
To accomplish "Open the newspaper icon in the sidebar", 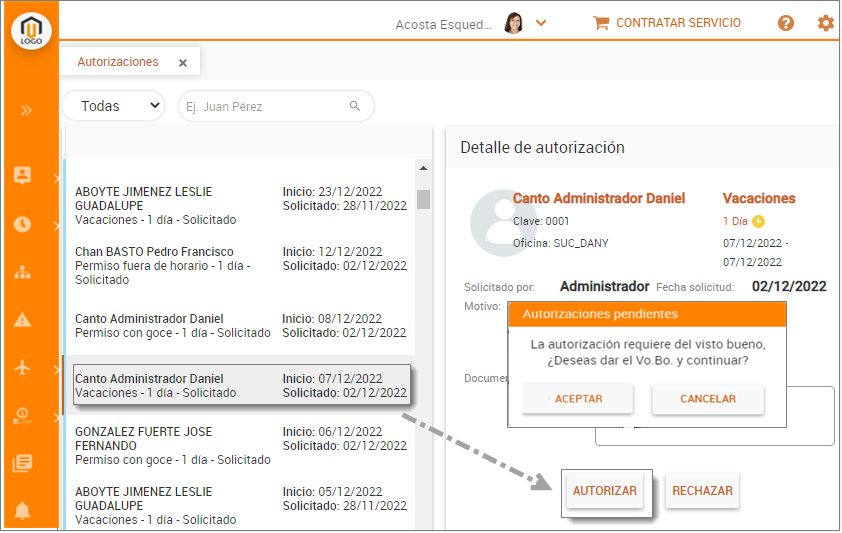I will point(22,462).
